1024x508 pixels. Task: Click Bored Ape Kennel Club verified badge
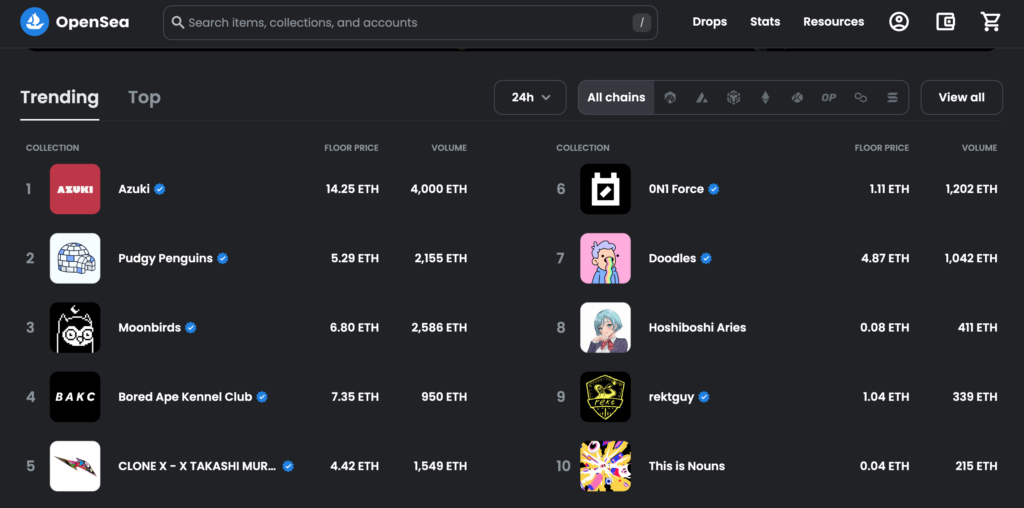coord(262,397)
